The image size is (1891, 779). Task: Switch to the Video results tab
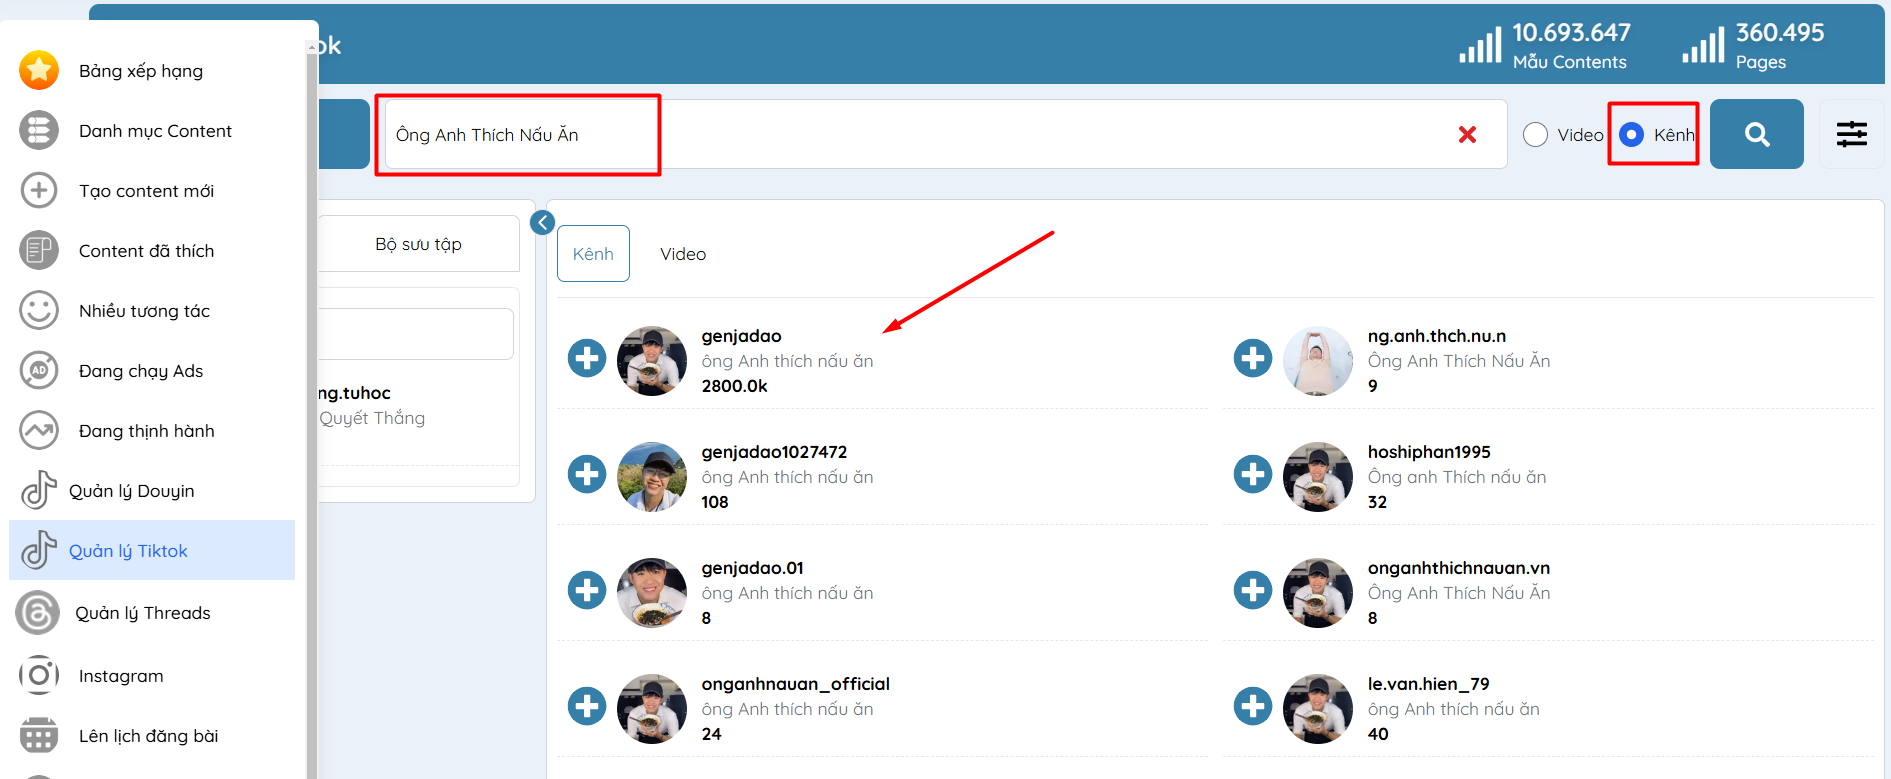coord(683,254)
